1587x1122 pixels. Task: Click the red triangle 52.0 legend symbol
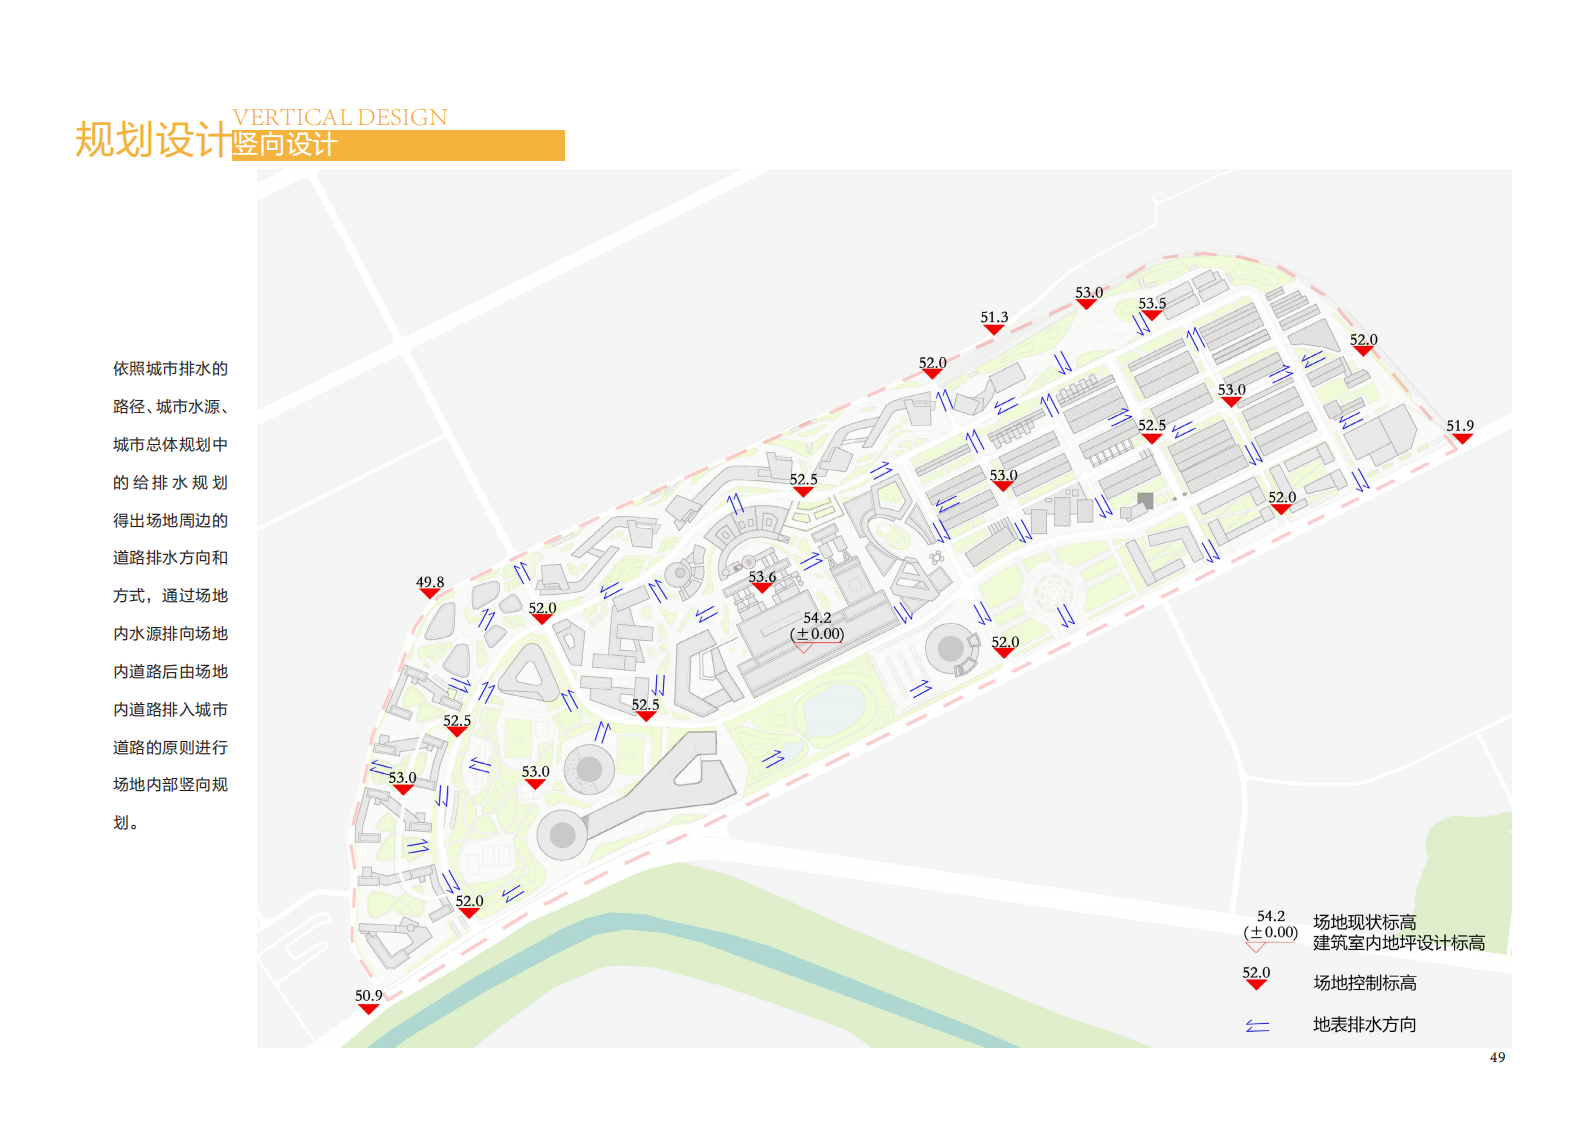1256,979
